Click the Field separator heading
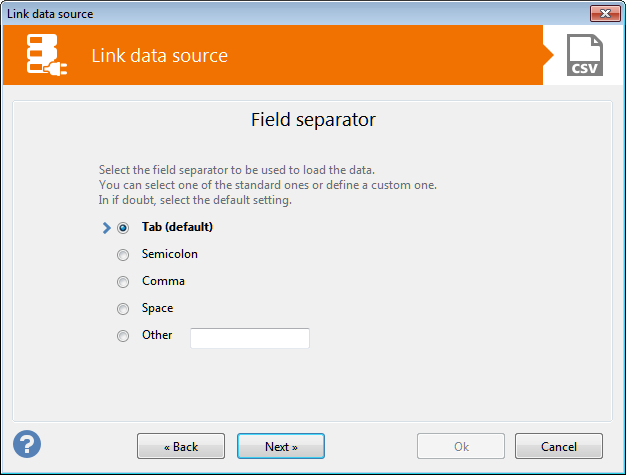This screenshot has height=475, width=626. point(313,120)
